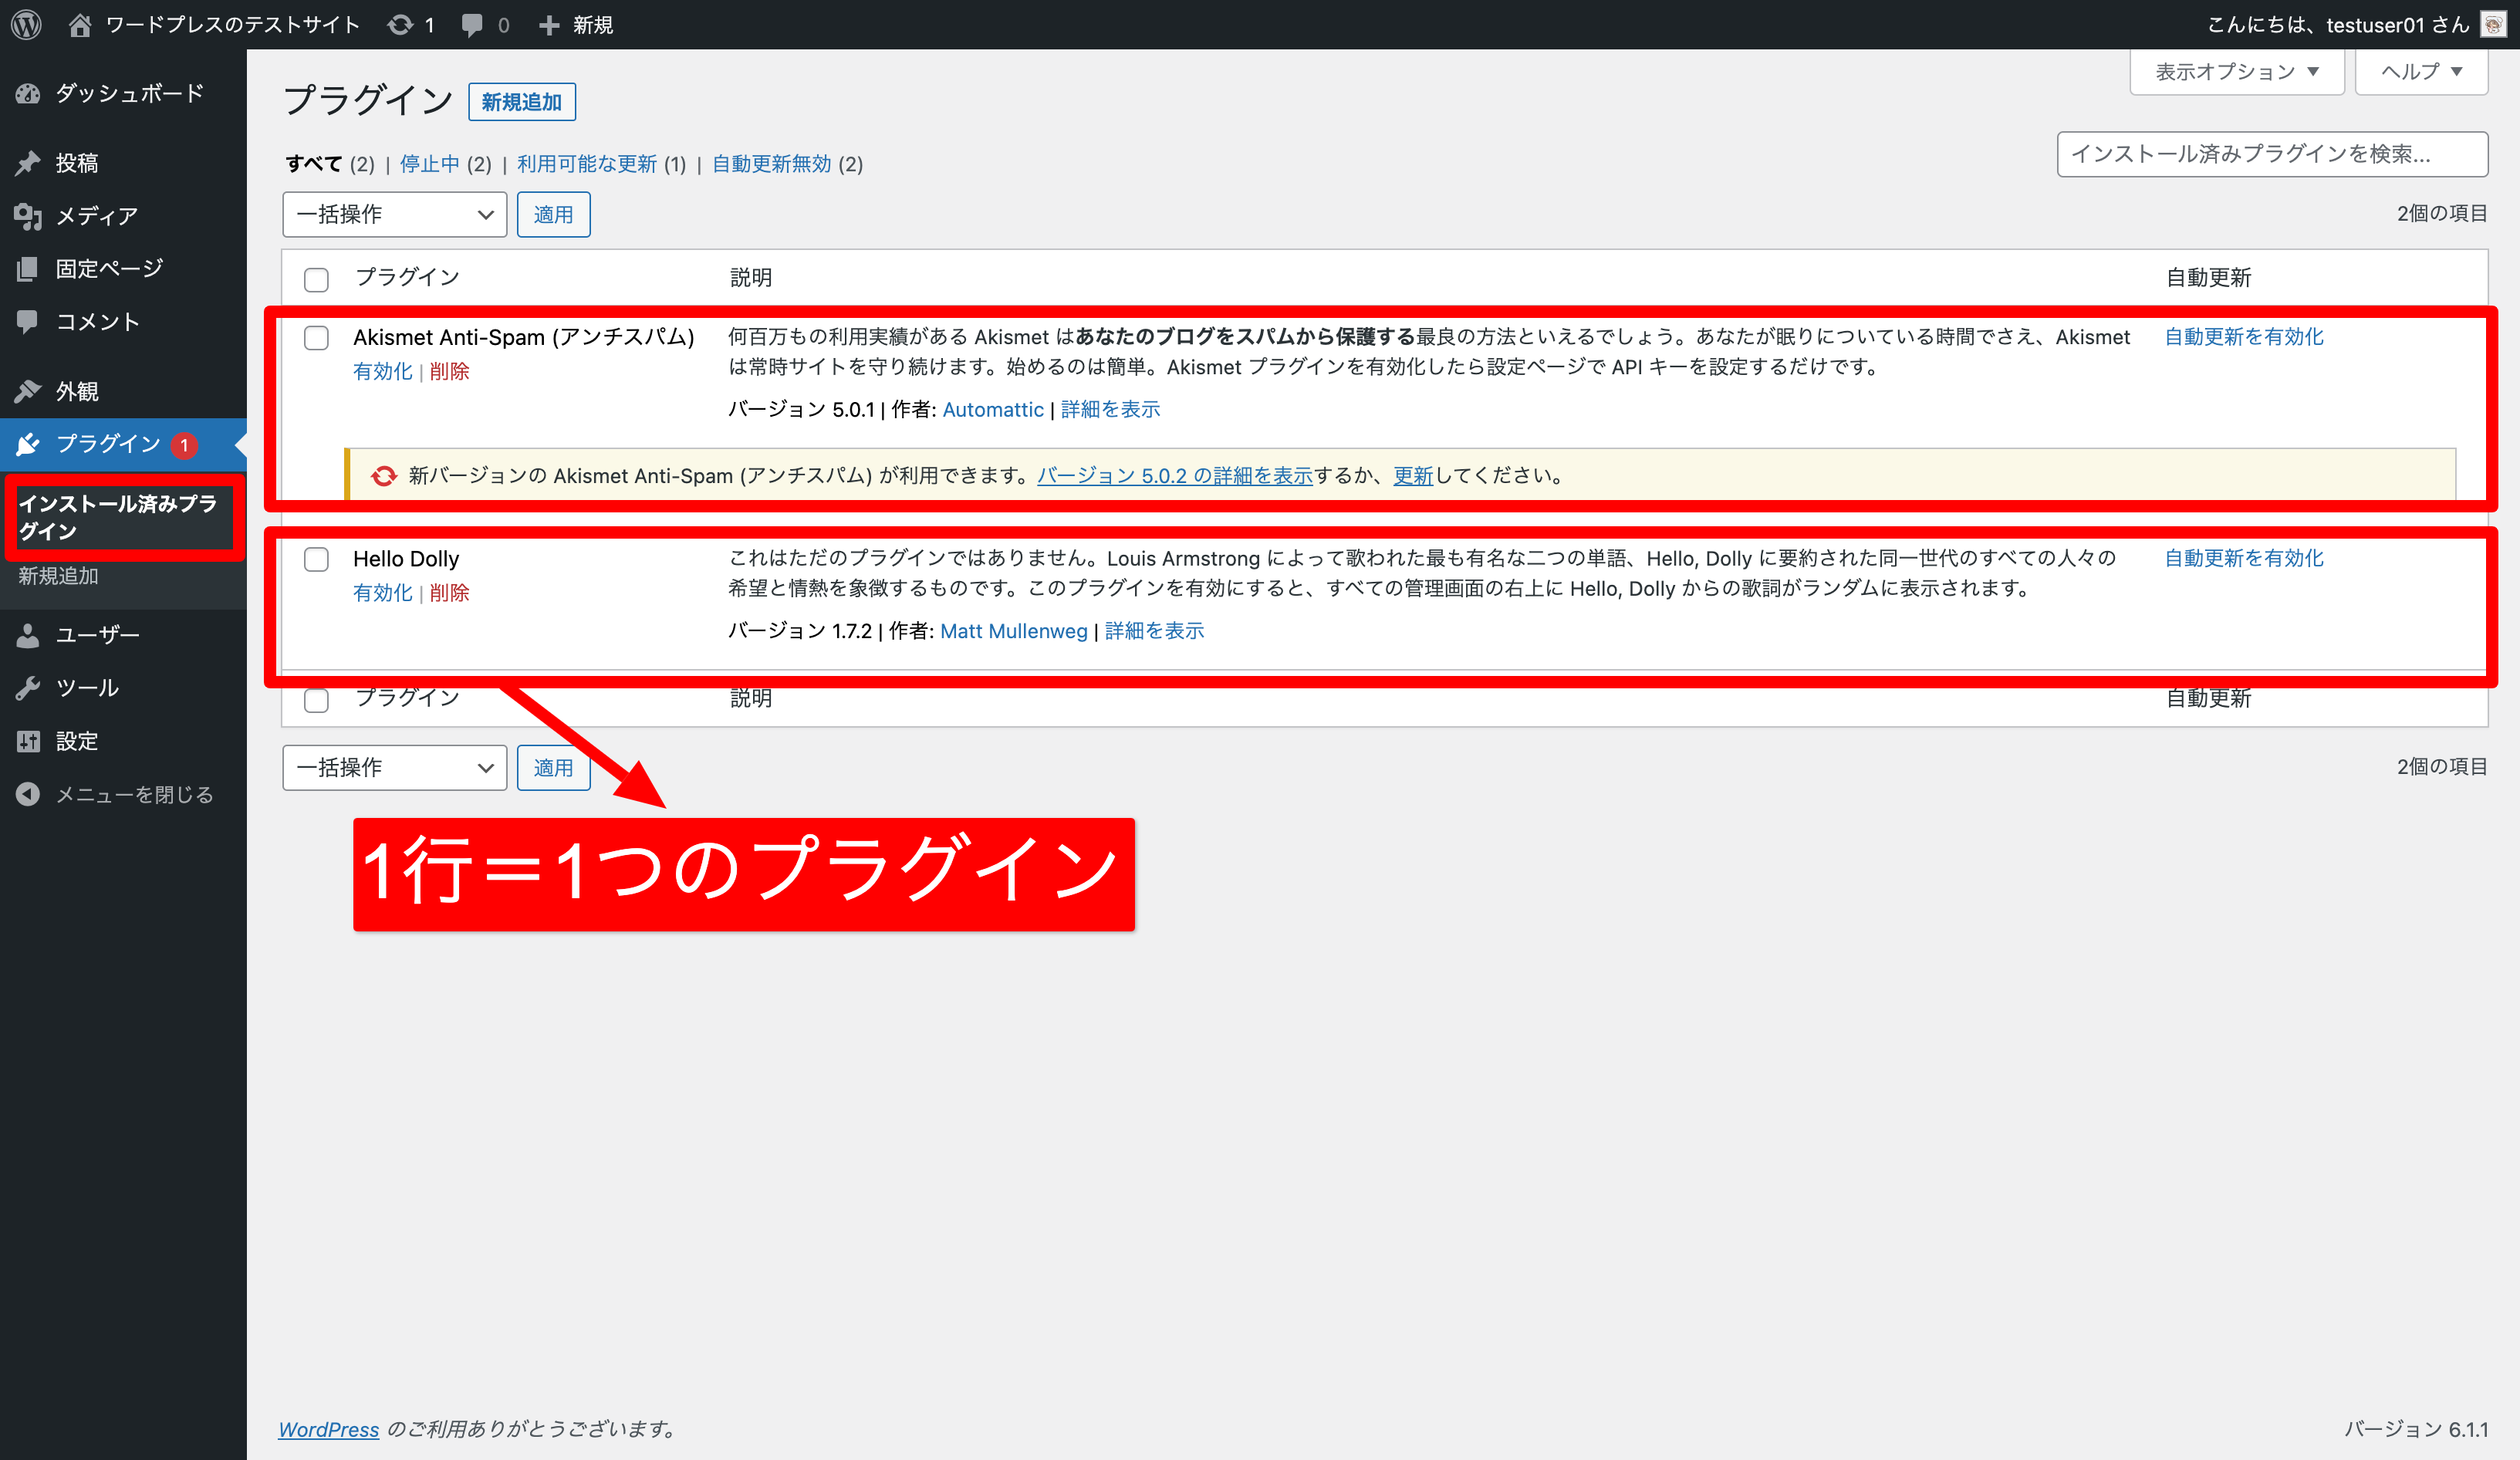Click the 更新 link in the Akismet notice
2520x1460 pixels.
1413,476
